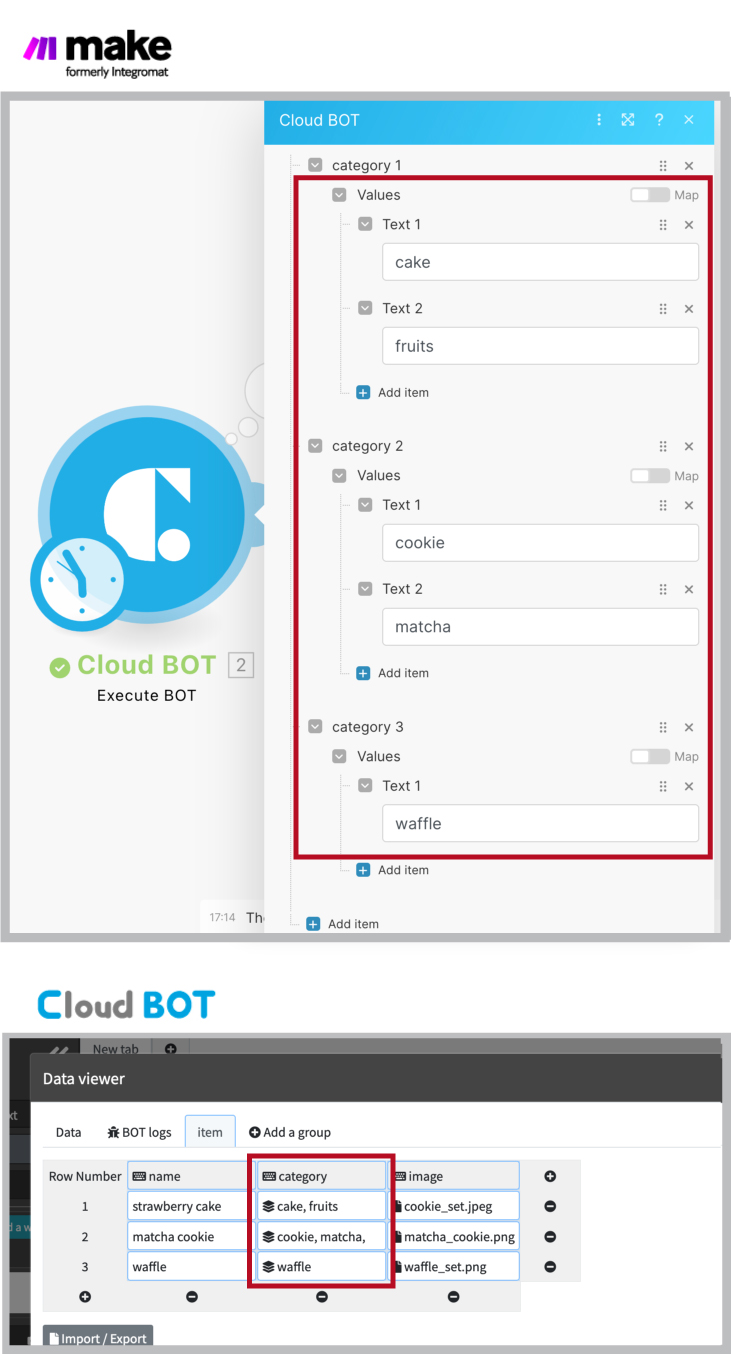Viewport: 731px width, 1354px height.
Task: Select the 'cake, fruits' category cell
Action: pos(322,1206)
